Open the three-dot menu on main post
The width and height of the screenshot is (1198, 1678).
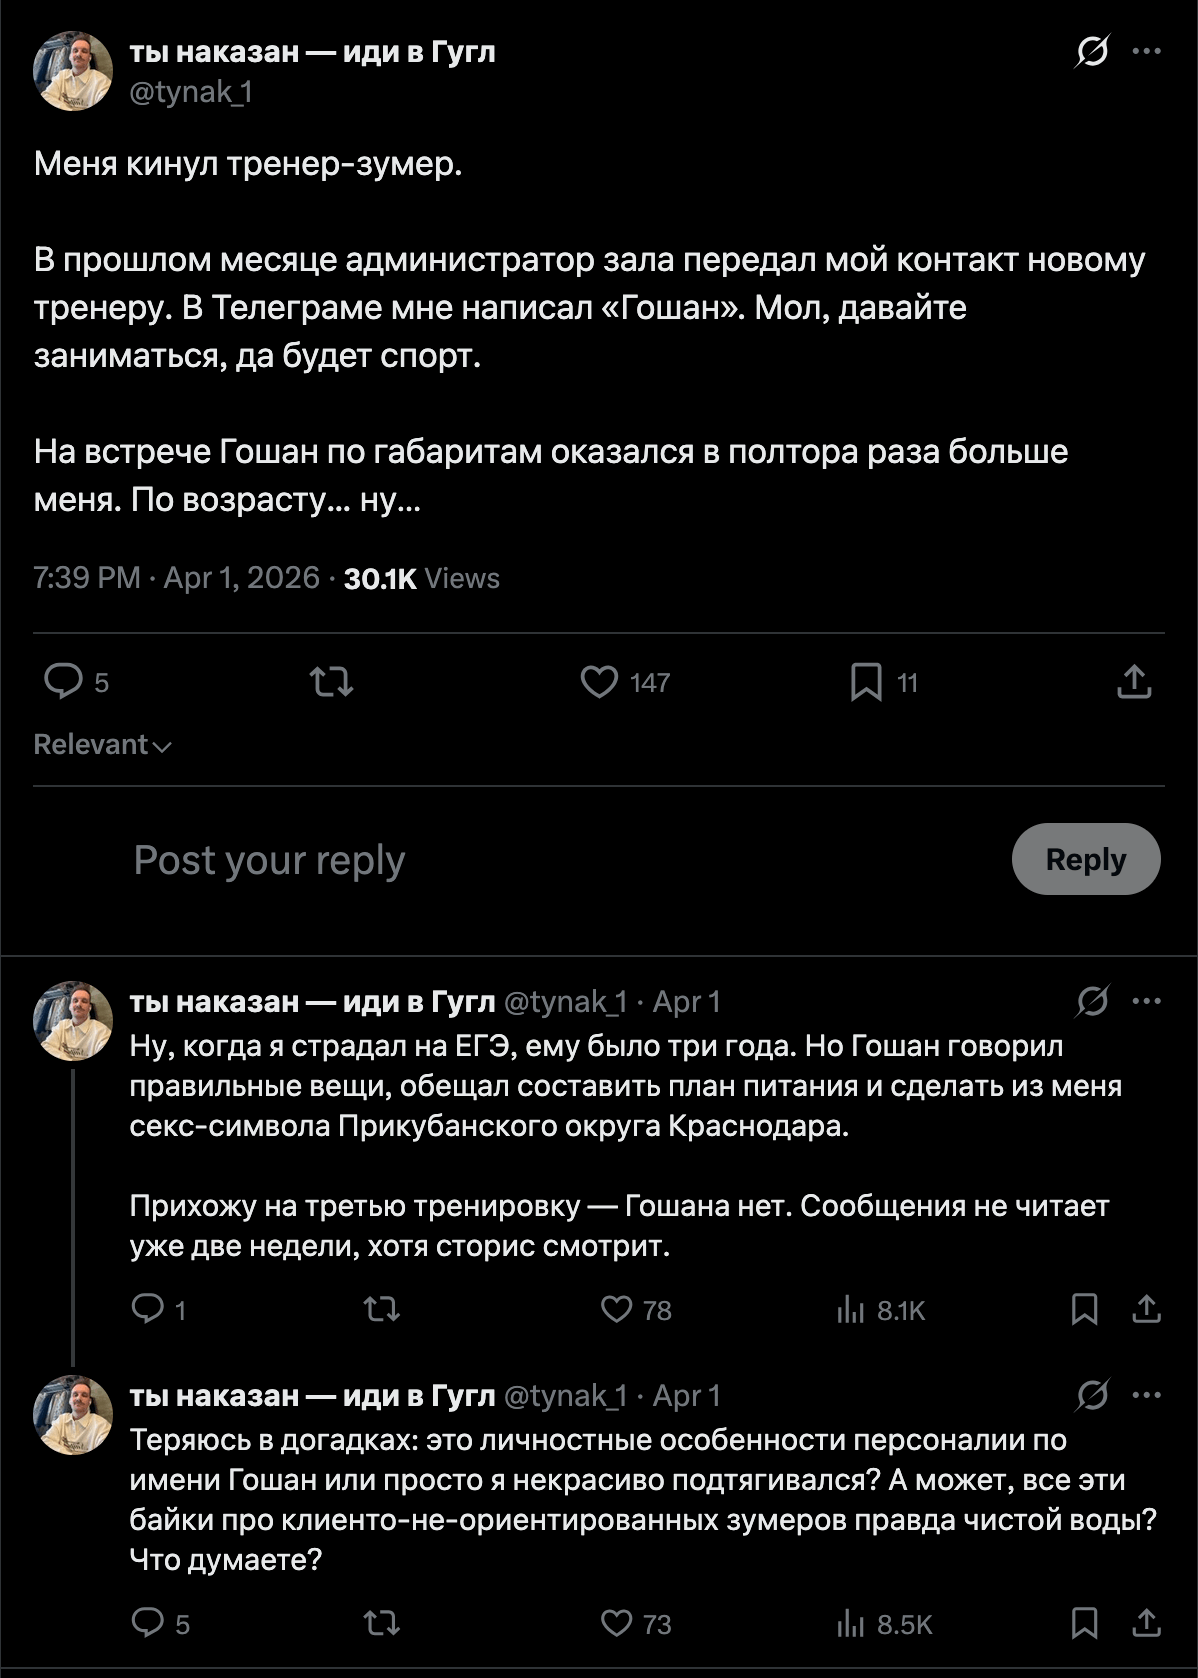point(1146,51)
